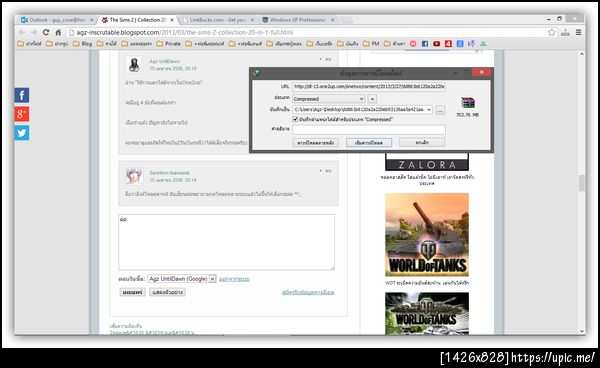Click the plus button next to the category dropdown
This screenshot has width=600, height=368.
pyautogui.click(x=372, y=99)
